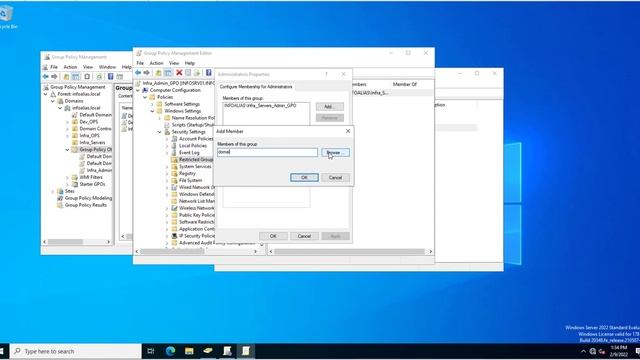Screen dimensions: 640x360
Task: Click Wired Network policies node icon
Action: (x=174, y=187)
